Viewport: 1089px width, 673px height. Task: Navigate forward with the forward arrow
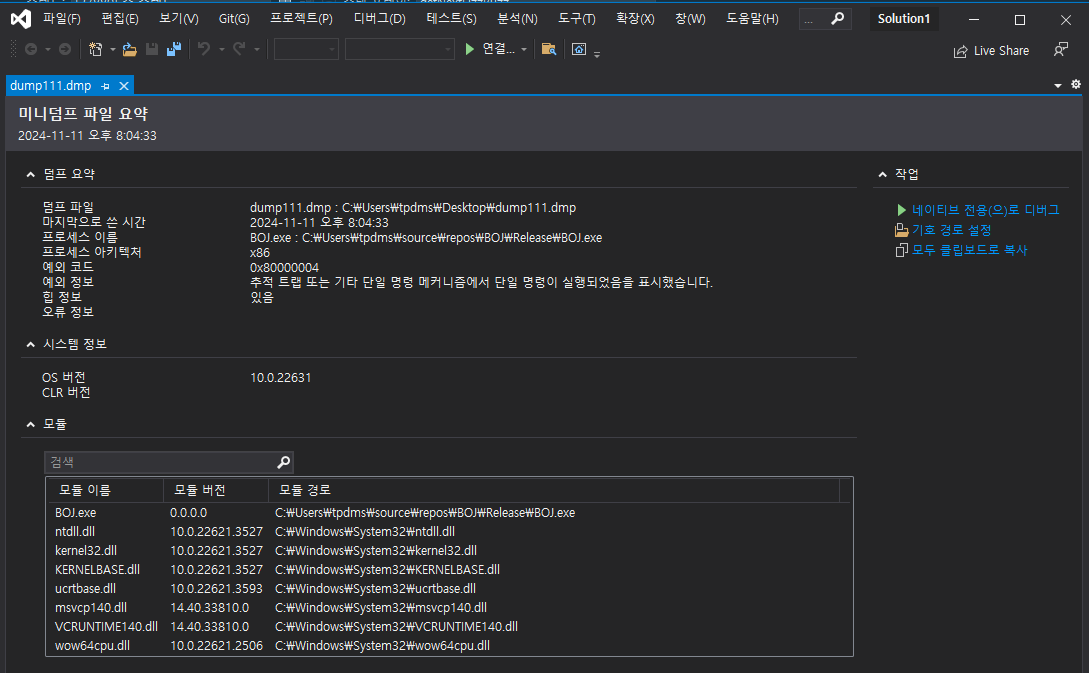coord(65,49)
